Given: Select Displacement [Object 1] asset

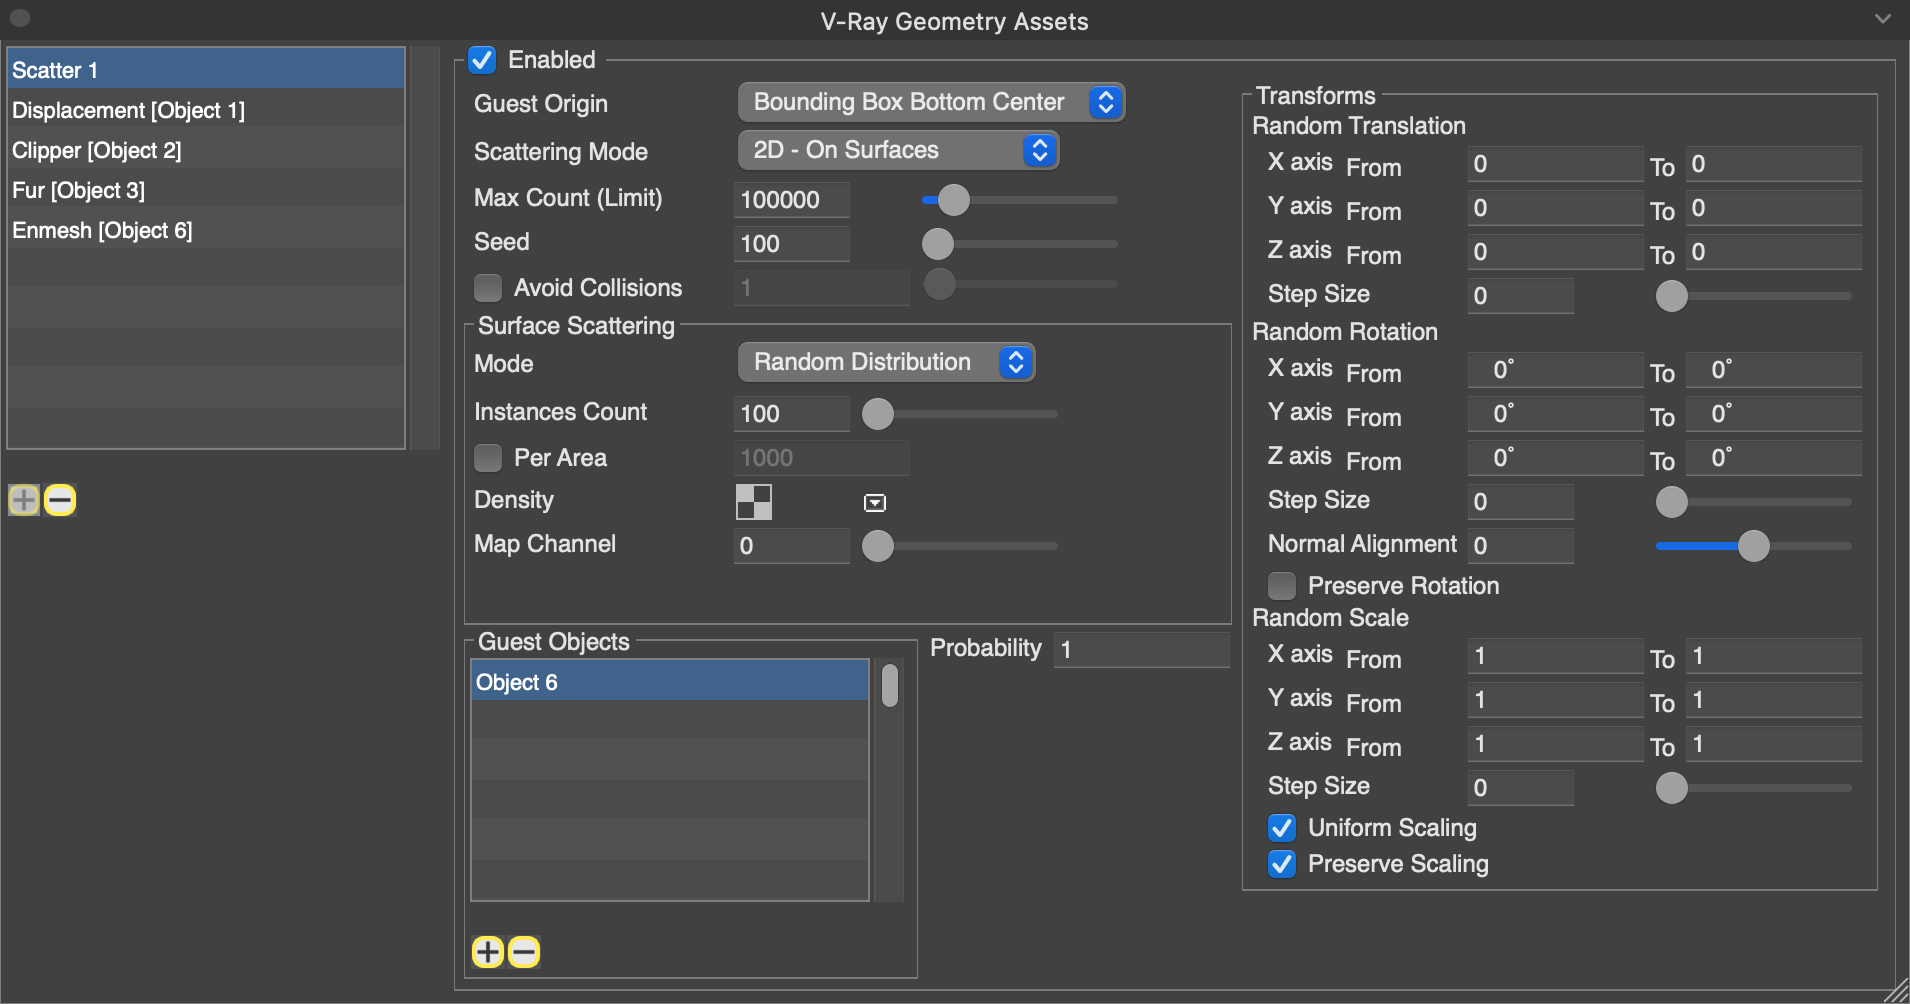Looking at the screenshot, I should (x=206, y=110).
